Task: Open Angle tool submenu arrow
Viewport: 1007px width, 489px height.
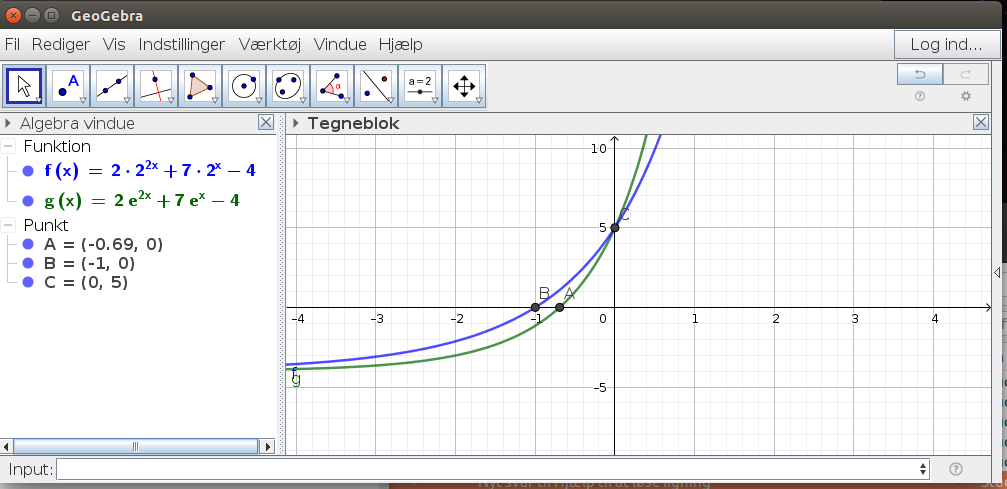Action: [x=347, y=100]
